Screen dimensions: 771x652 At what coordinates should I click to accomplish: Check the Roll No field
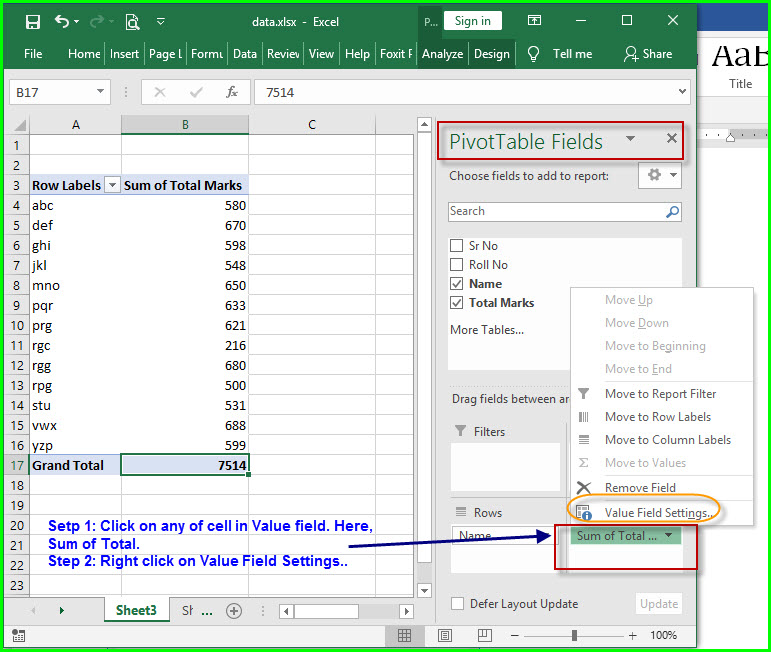pos(456,265)
